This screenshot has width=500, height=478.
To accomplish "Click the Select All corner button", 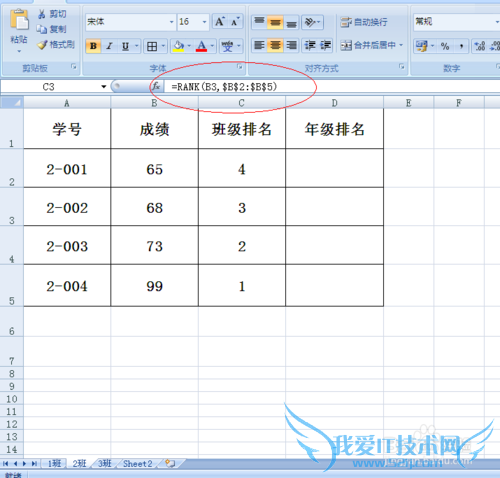I will (12, 103).
